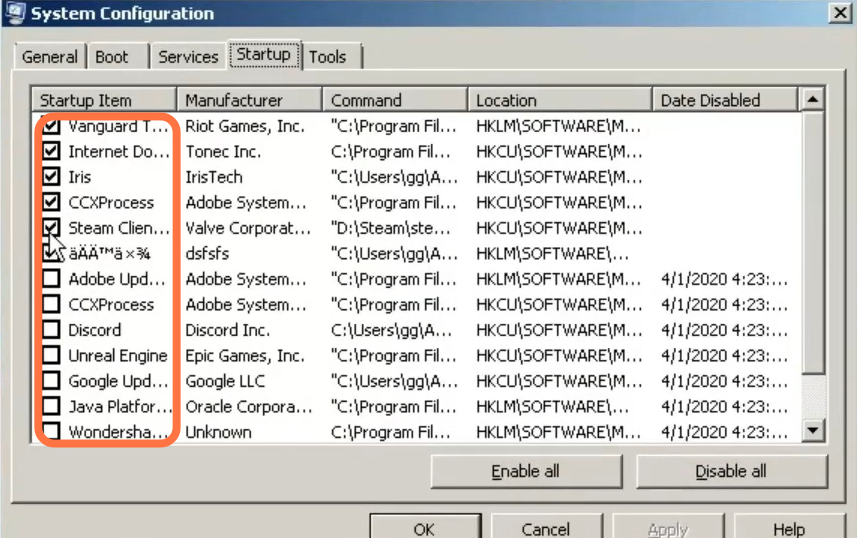Switch to the General tab
857x538 pixels.
pos(50,56)
